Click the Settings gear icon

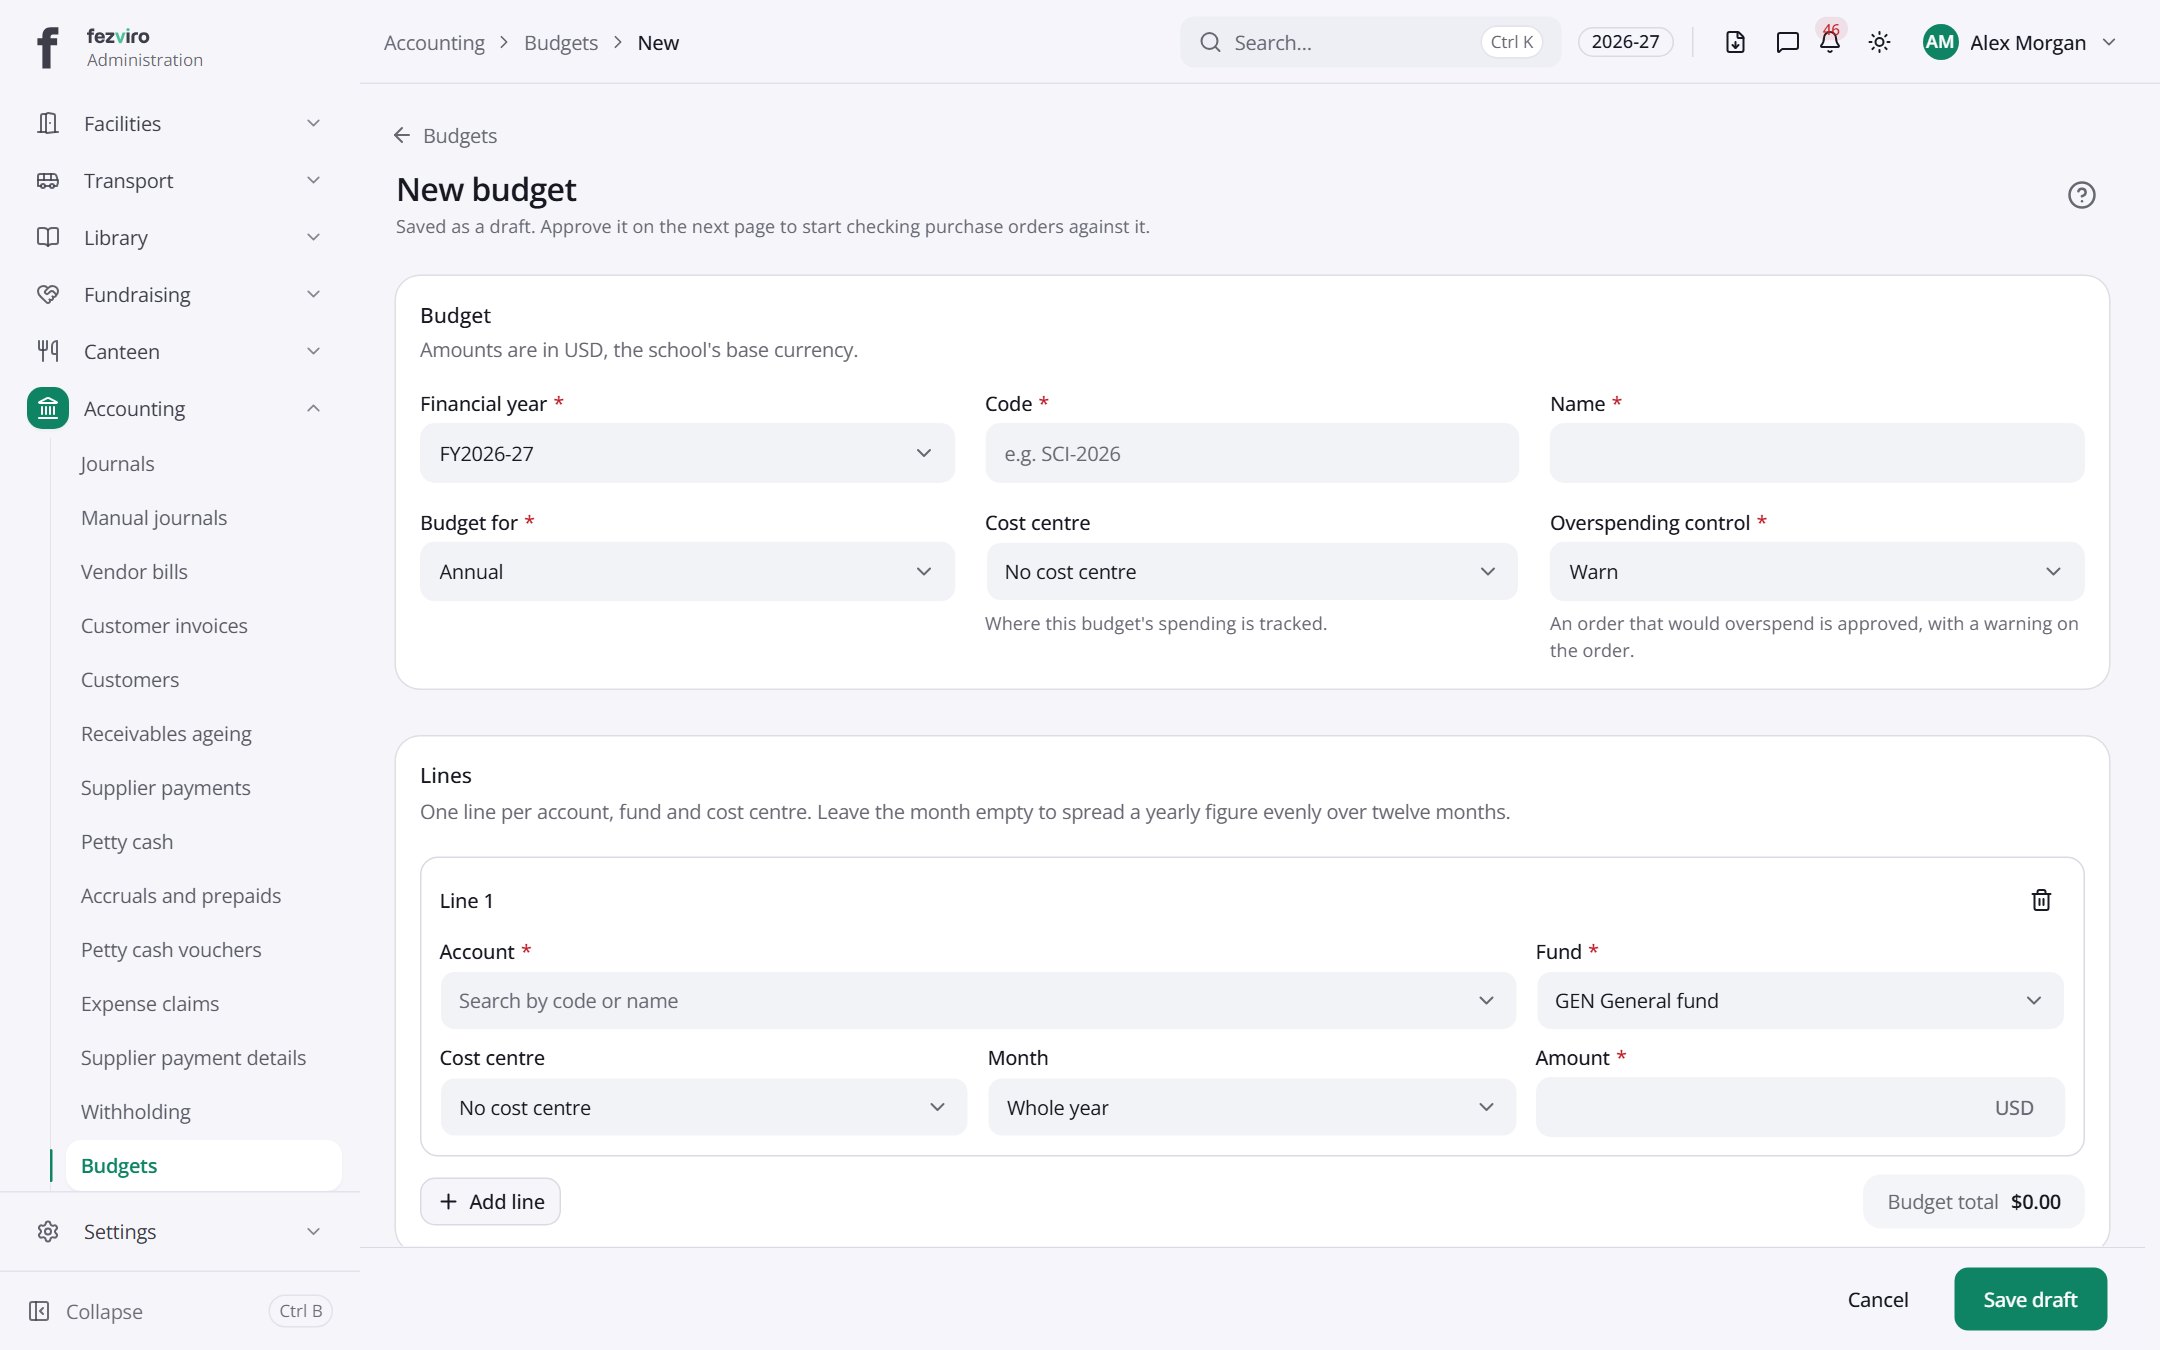[x=48, y=1231]
